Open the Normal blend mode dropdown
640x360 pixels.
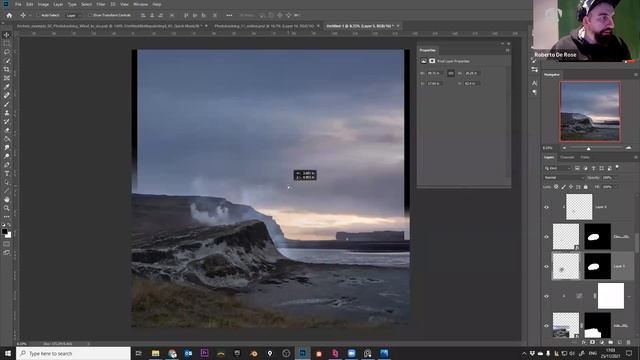[564, 178]
